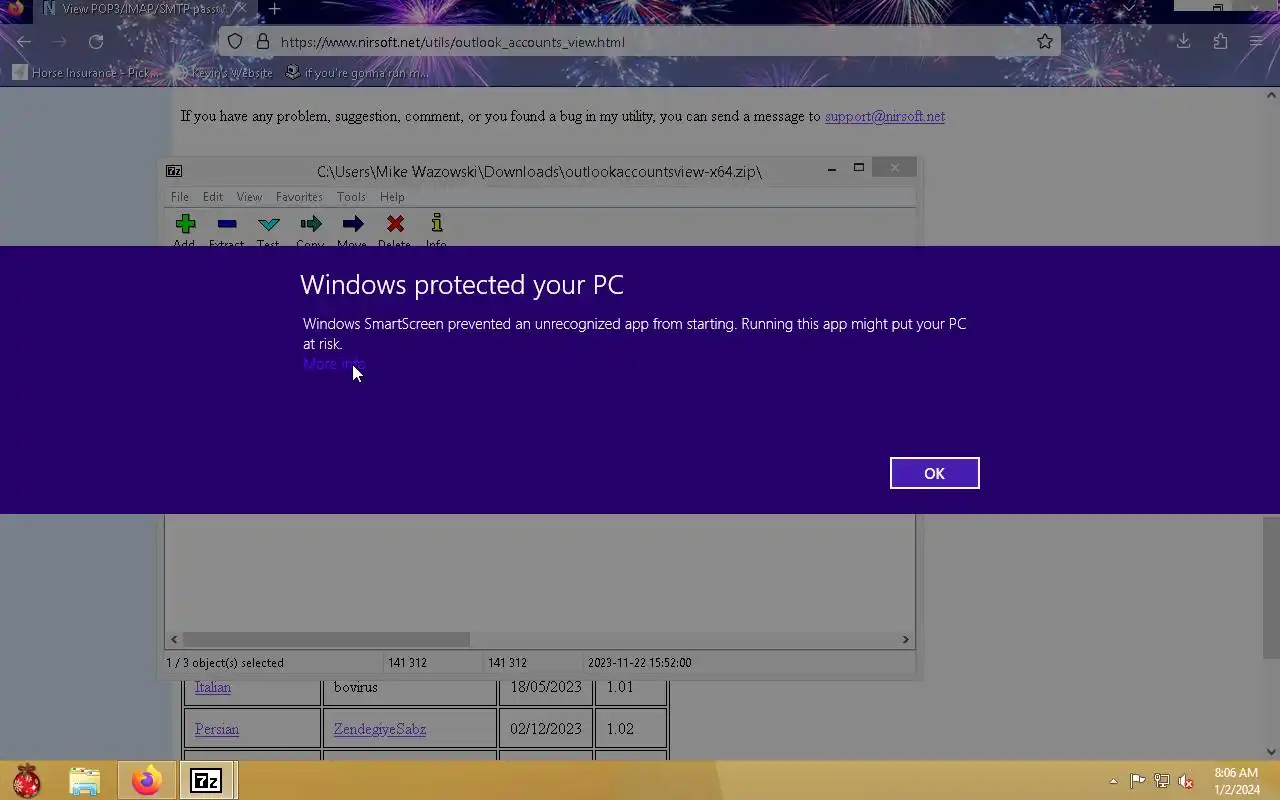Click the 7-Zip scrollbar left arrow
The height and width of the screenshot is (800, 1280).
174,639
